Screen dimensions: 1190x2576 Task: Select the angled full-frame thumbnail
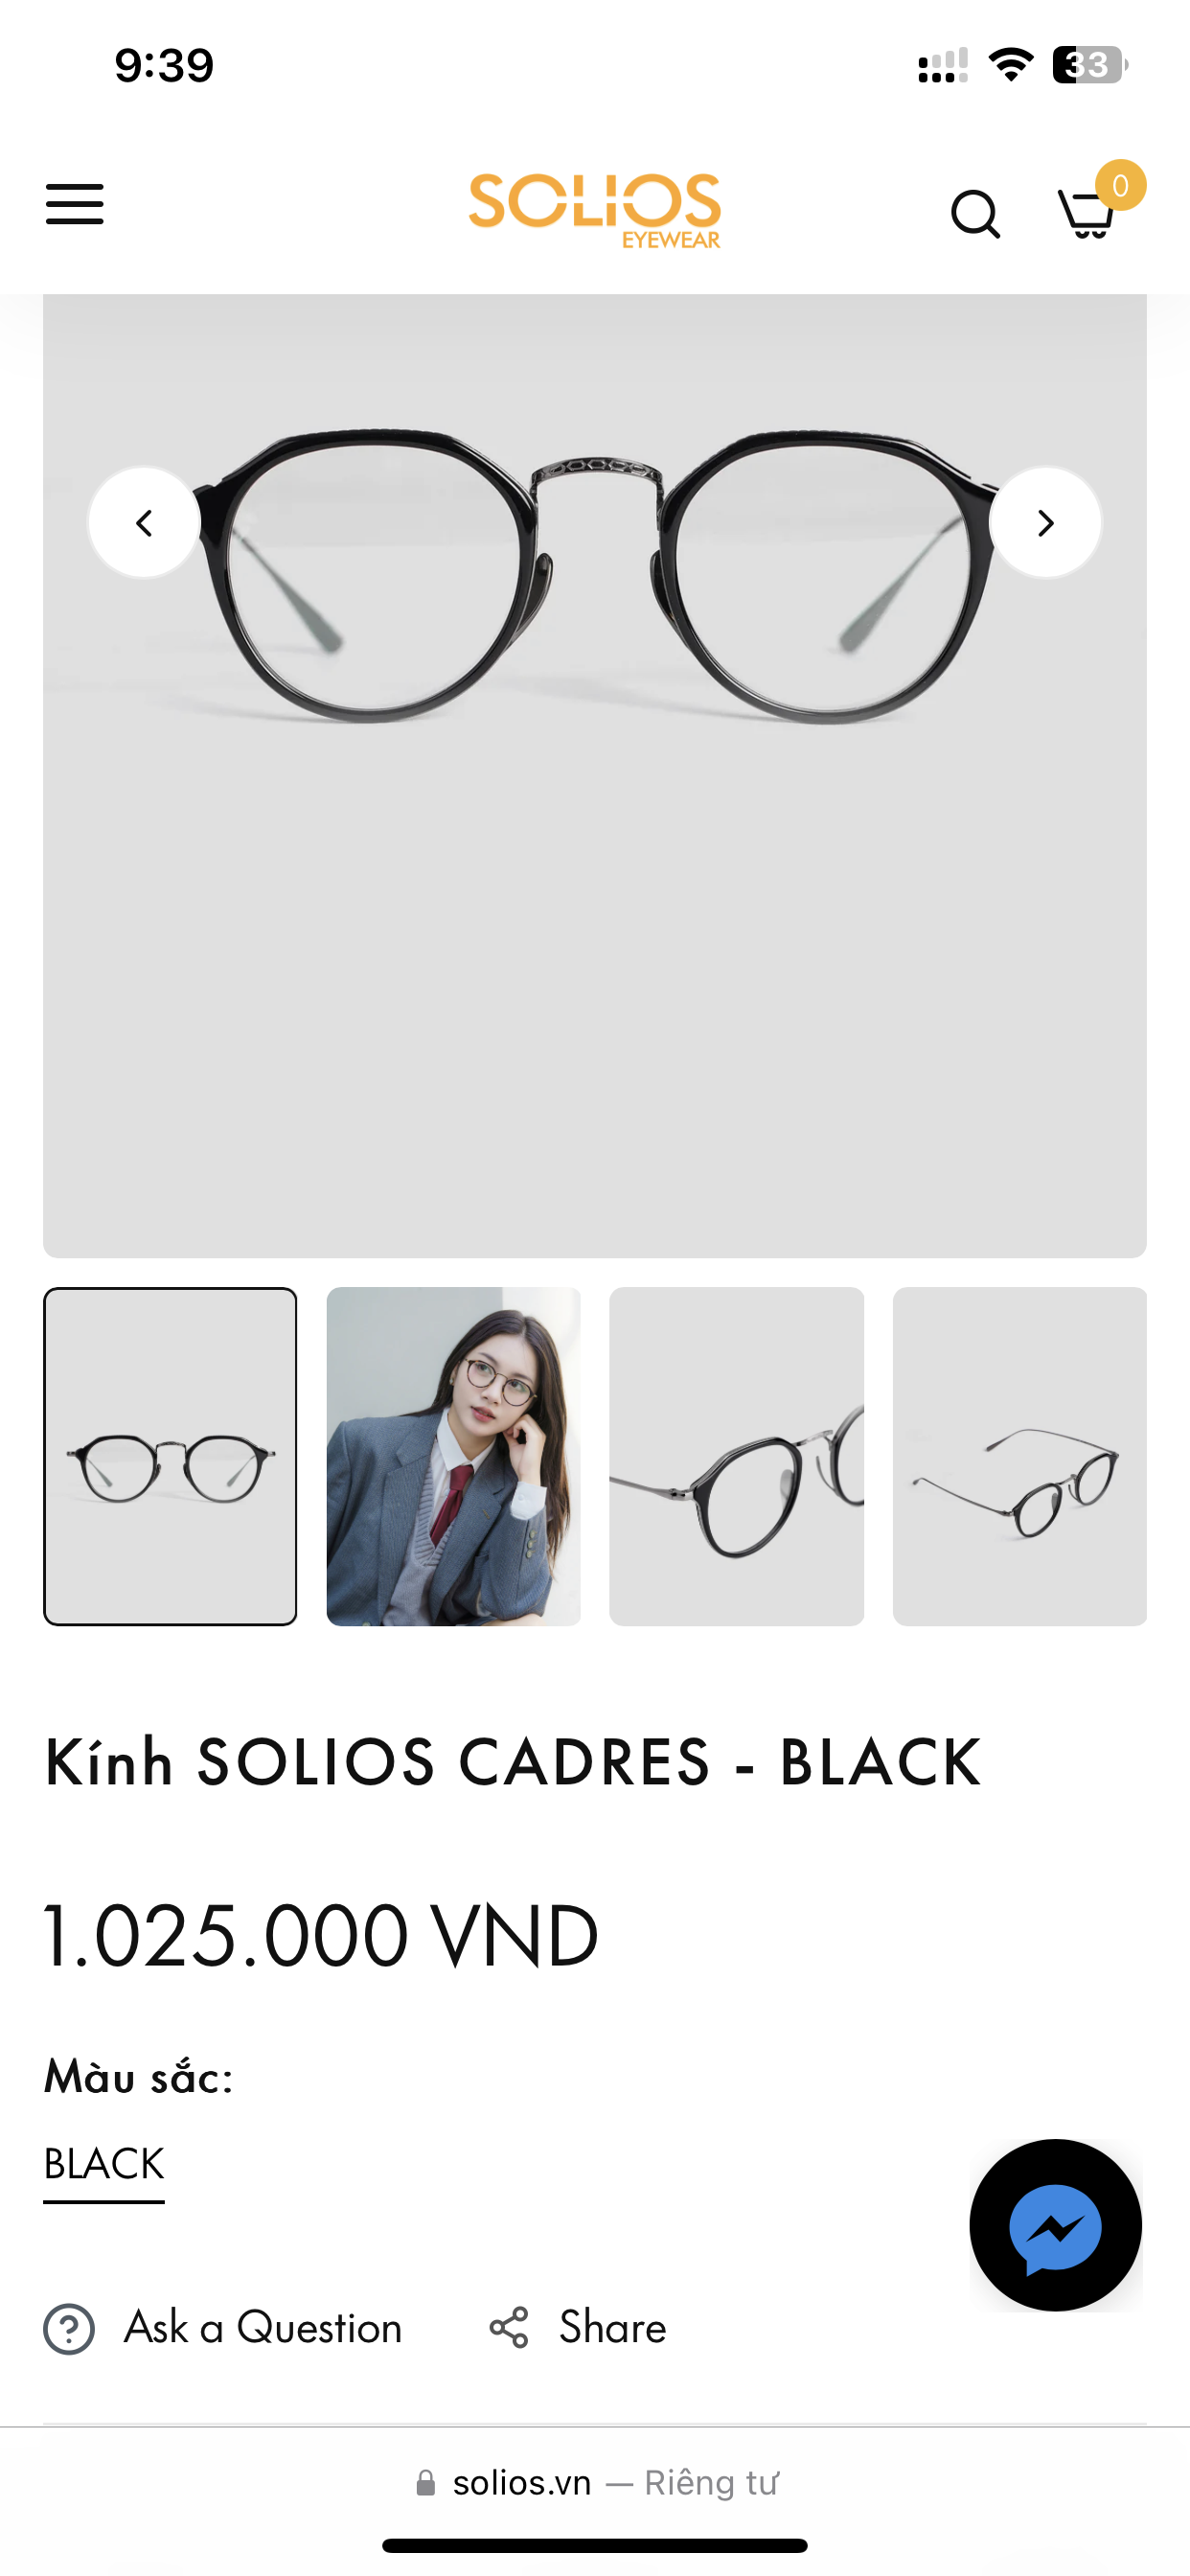pyautogui.click(x=1019, y=1456)
